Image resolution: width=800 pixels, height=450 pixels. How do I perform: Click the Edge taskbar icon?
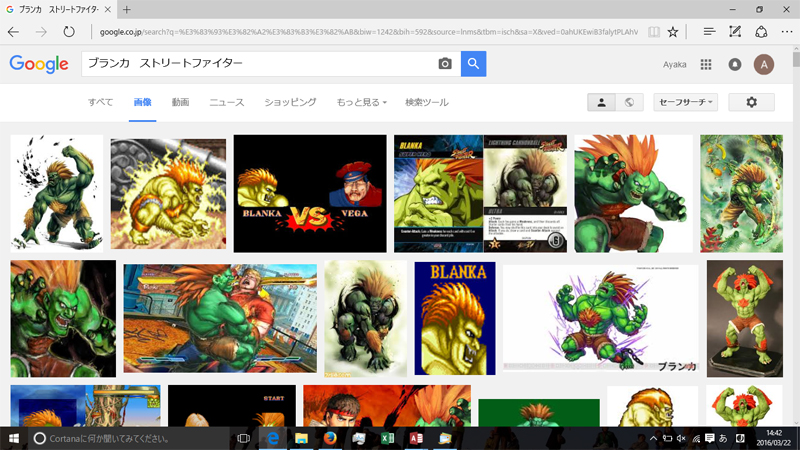tap(273, 438)
